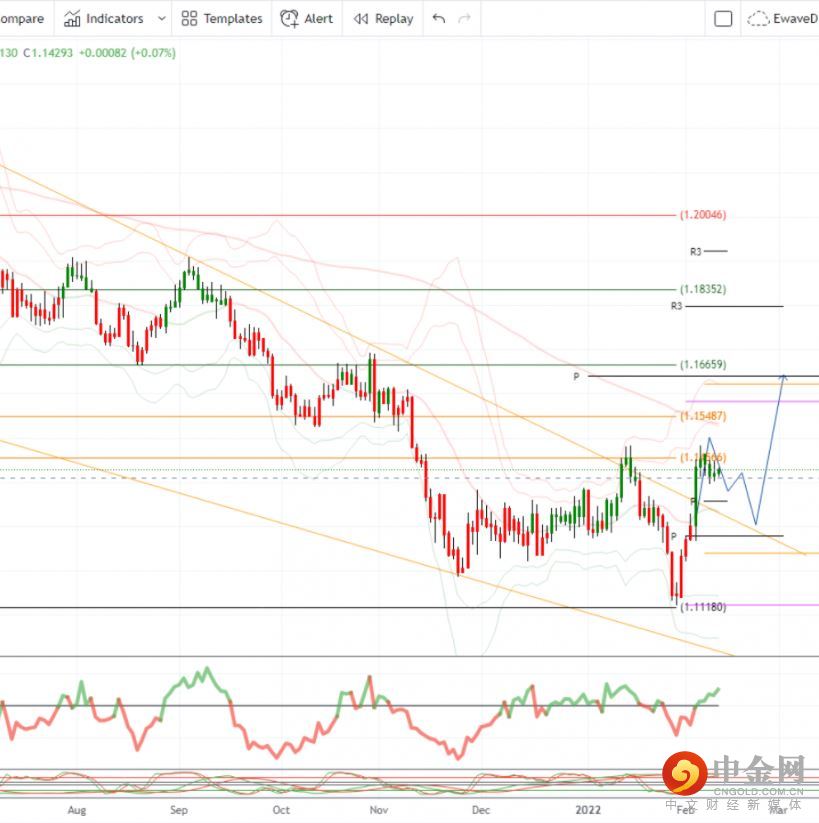Select the 1.15487 orange level label

click(703, 416)
